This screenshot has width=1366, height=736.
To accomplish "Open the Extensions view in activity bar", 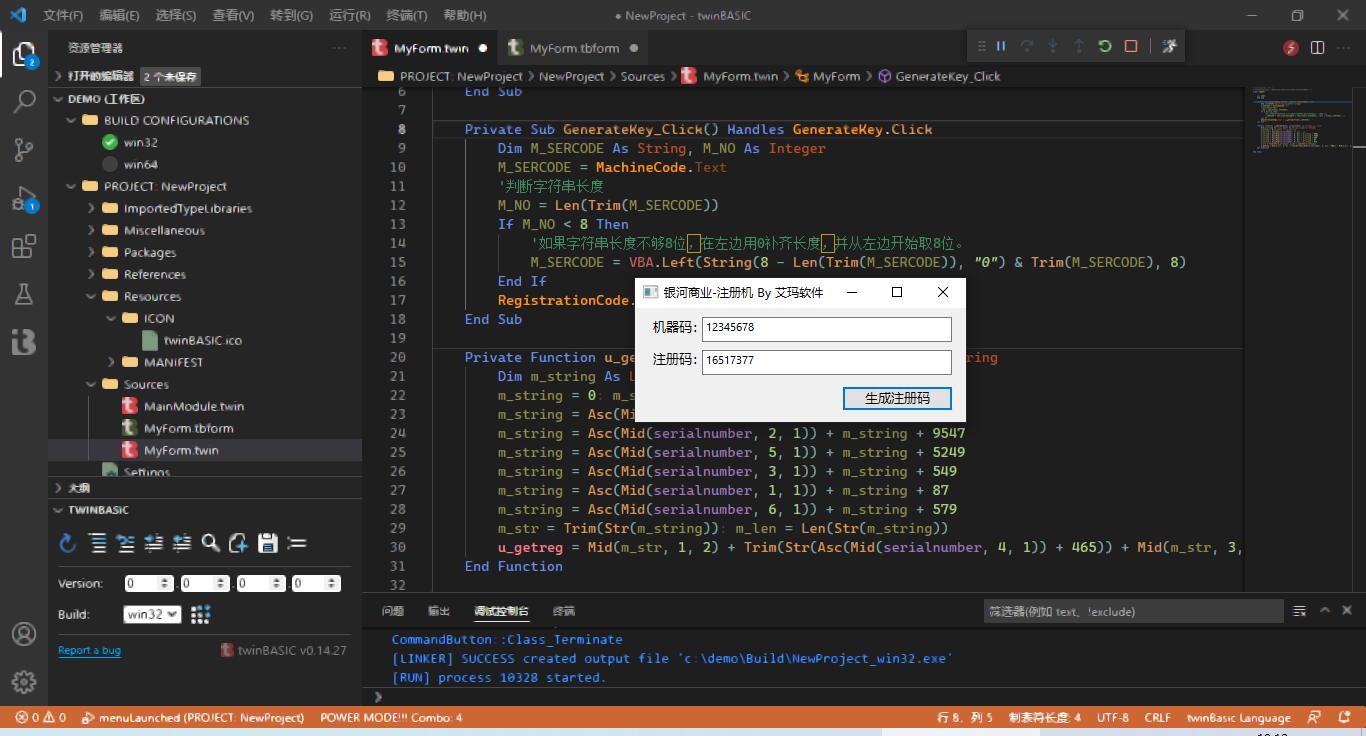I will point(24,247).
